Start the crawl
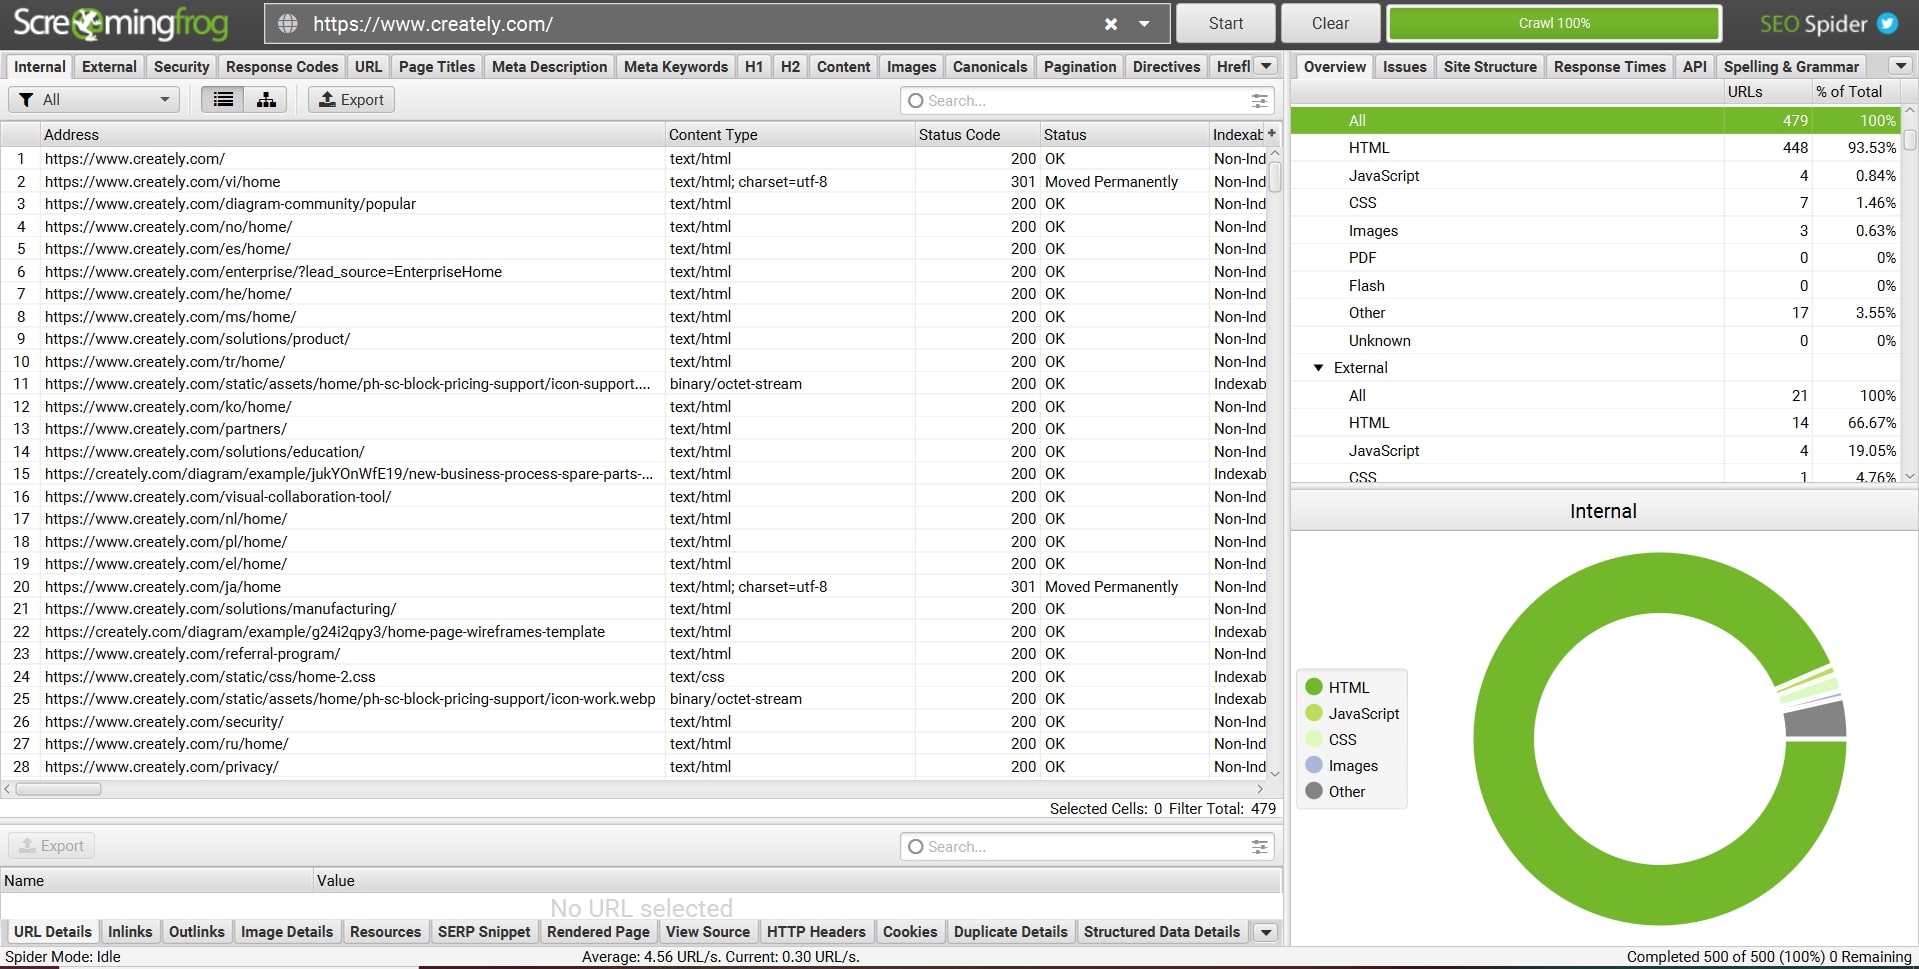The width and height of the screenshot is (1919, 969). pos(1225,24)
